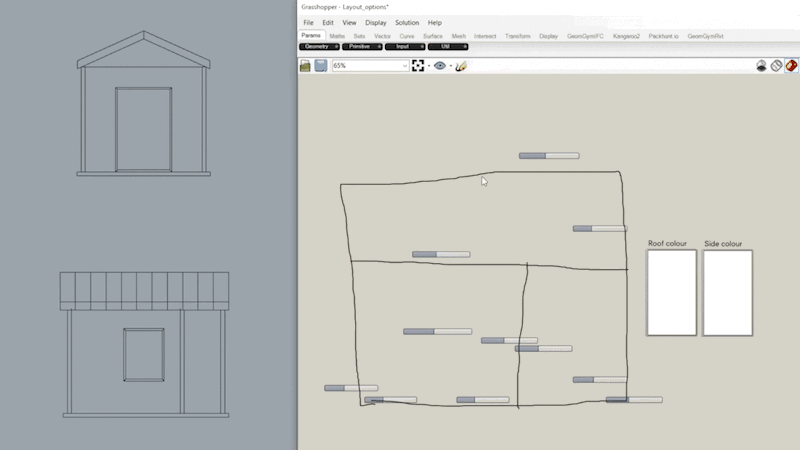Click the Zoom extents icon
Viewport: 800px width, 450px height.
pyautogui.click(x=418, y=66)
